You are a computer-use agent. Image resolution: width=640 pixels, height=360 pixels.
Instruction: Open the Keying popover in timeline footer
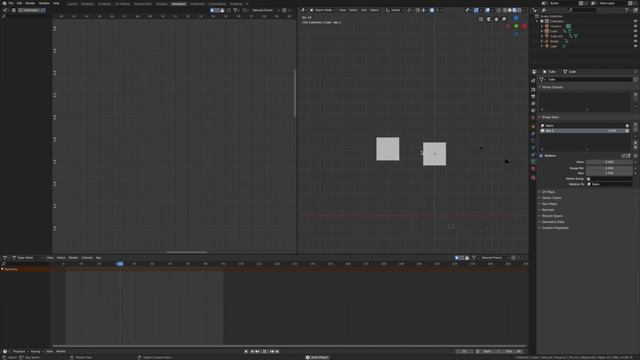point(36,351)
